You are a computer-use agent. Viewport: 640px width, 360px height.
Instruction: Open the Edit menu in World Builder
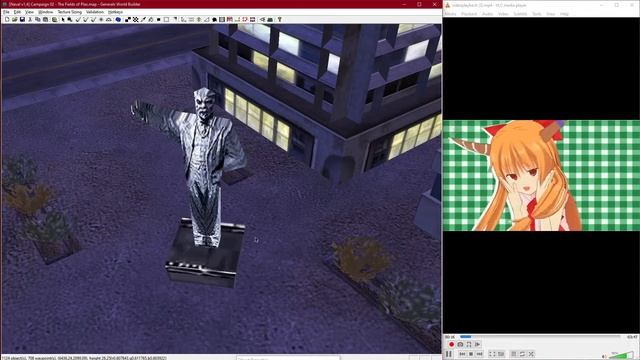[x=17, y=12]
